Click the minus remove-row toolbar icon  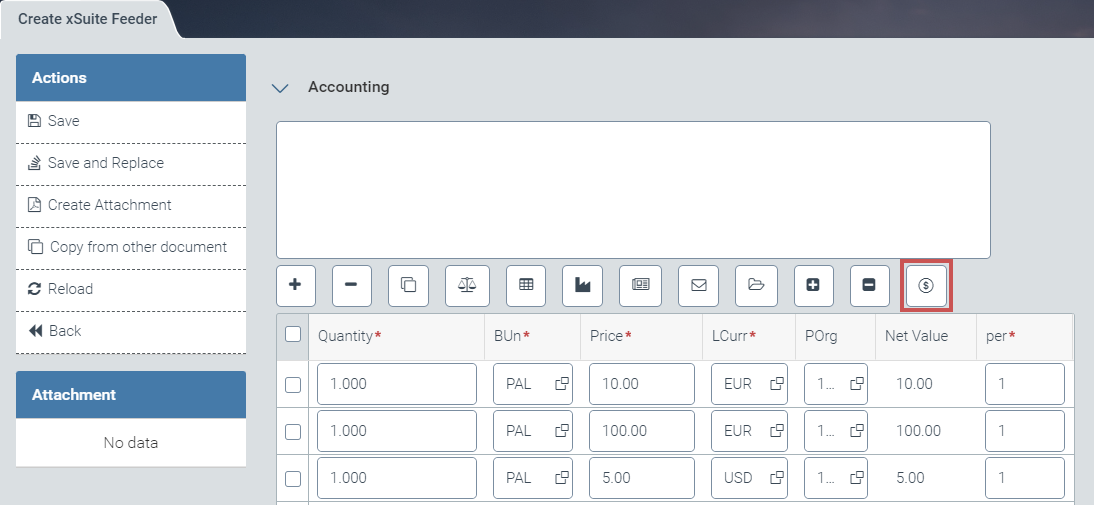point(351,285)
